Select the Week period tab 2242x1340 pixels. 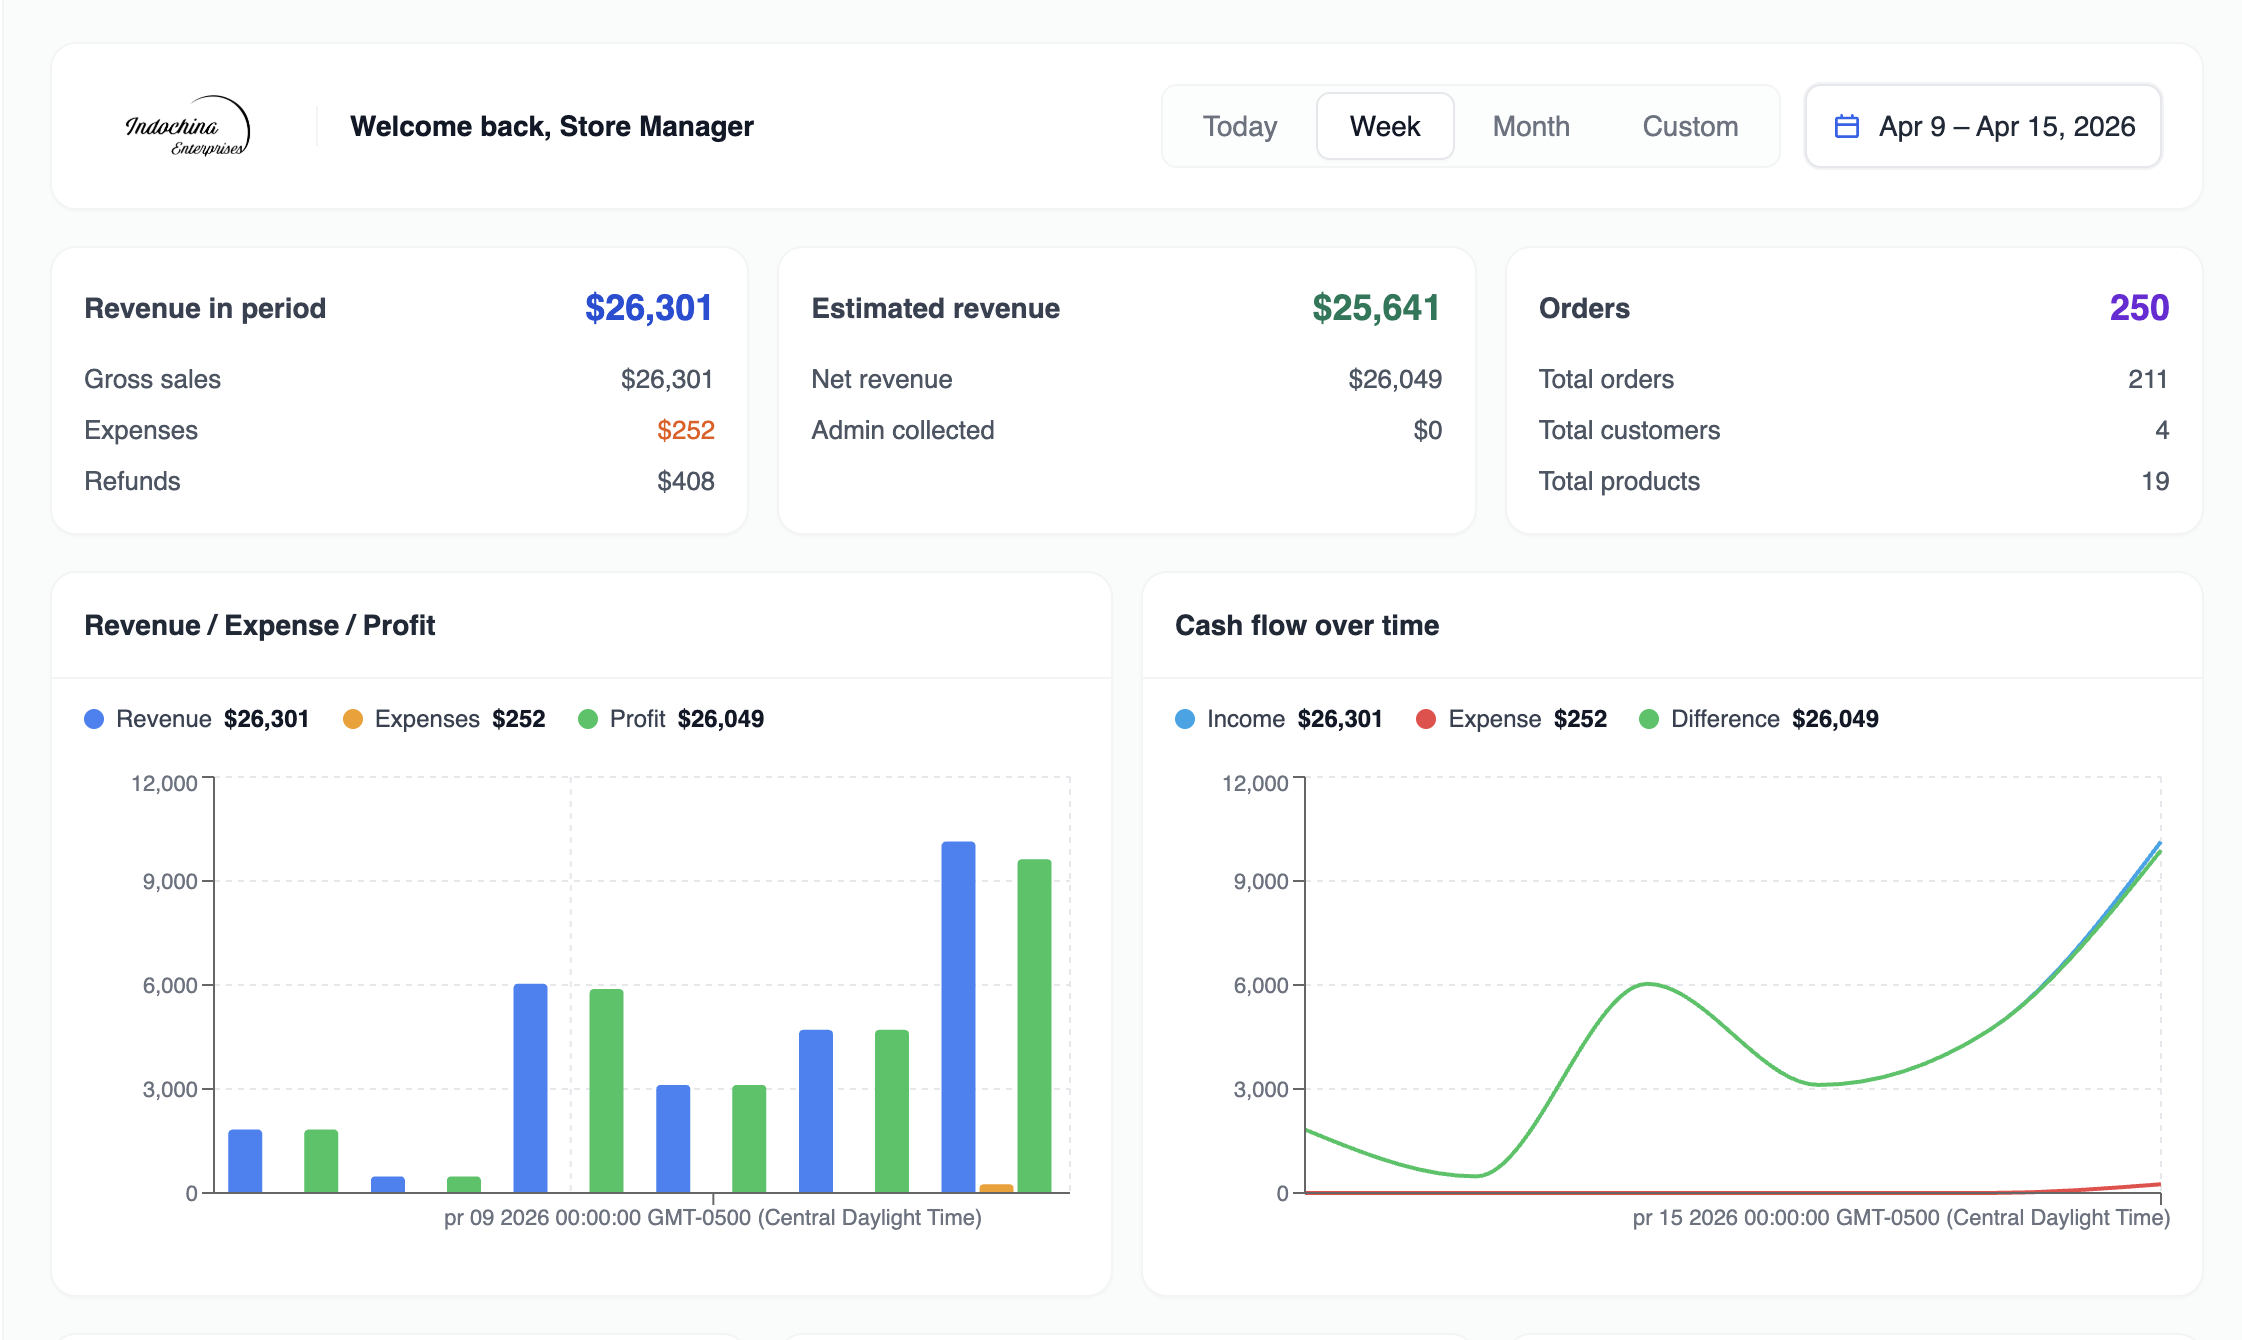pyautogui.click(x=1384, y=127)
